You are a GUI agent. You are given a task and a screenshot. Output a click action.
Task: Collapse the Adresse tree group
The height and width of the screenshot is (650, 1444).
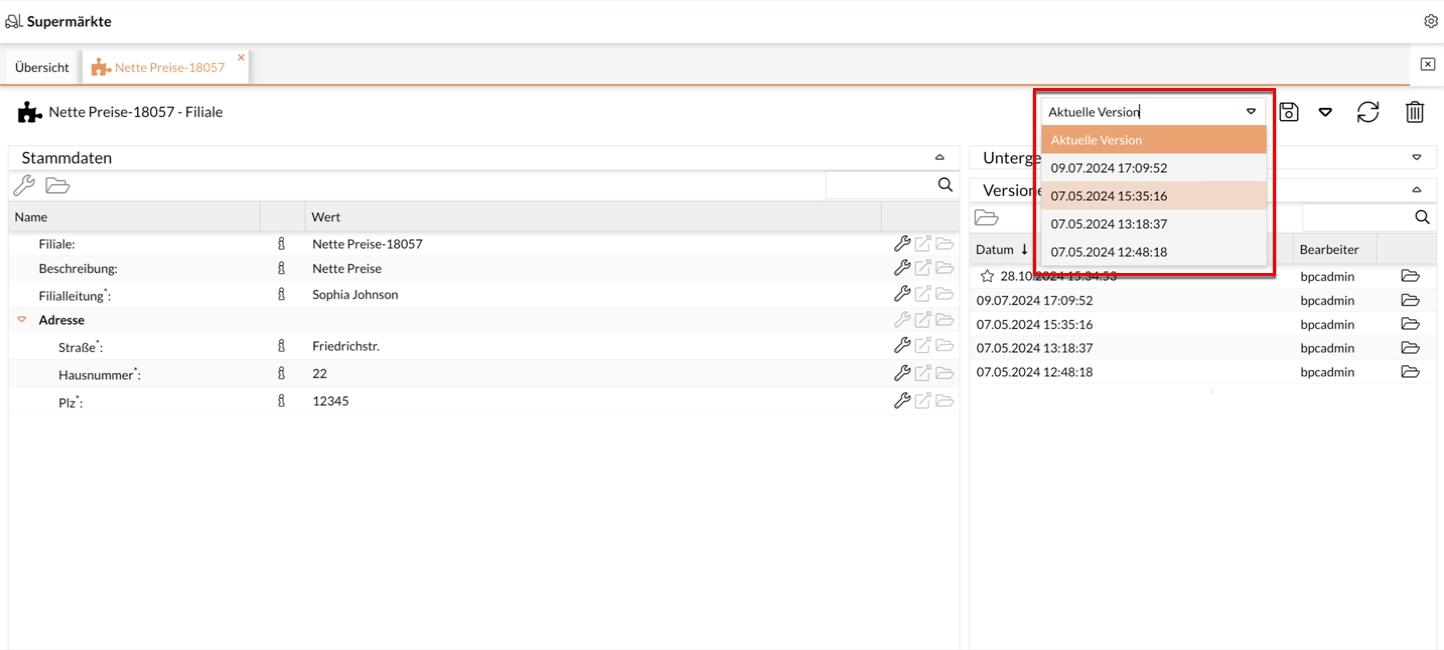[x=22, y=320]
